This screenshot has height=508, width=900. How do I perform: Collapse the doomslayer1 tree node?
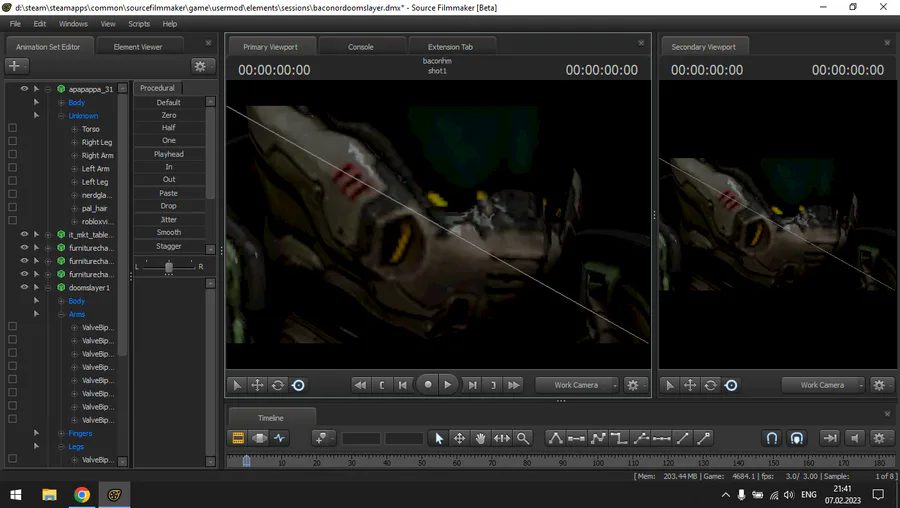point(48,288)
